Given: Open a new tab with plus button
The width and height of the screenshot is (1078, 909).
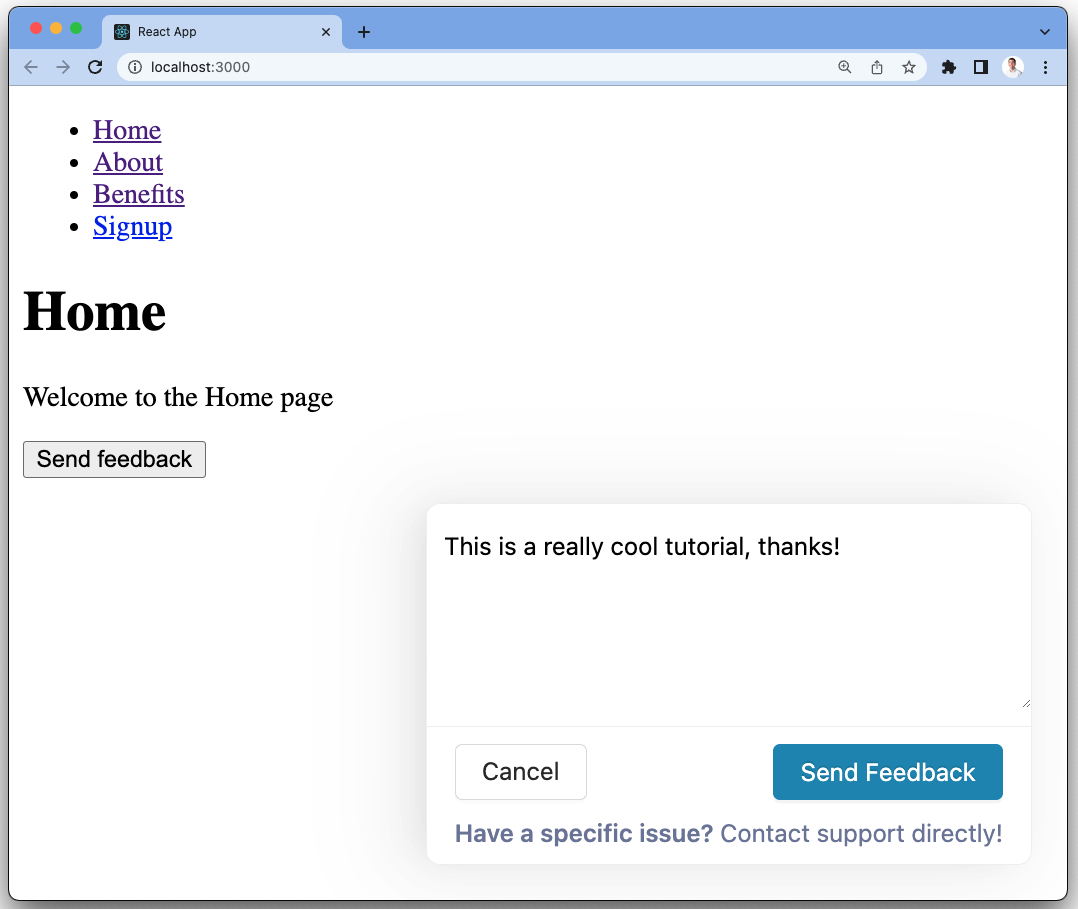Looking at the screenshot, I should coord(364,32).
